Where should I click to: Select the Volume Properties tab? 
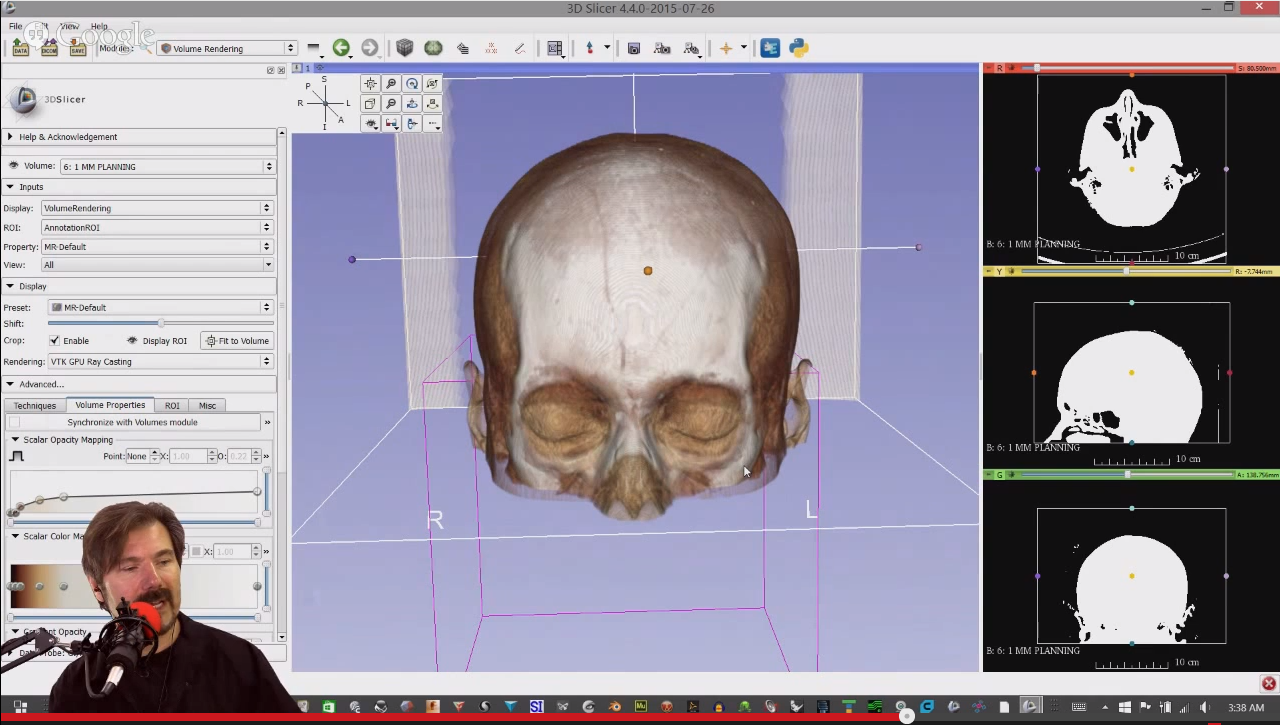pos(110,405)
